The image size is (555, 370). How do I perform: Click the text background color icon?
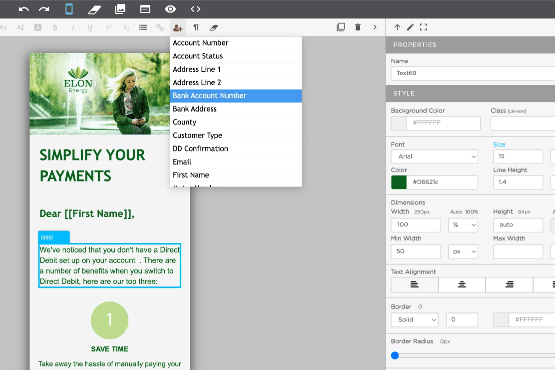(38, 27)
